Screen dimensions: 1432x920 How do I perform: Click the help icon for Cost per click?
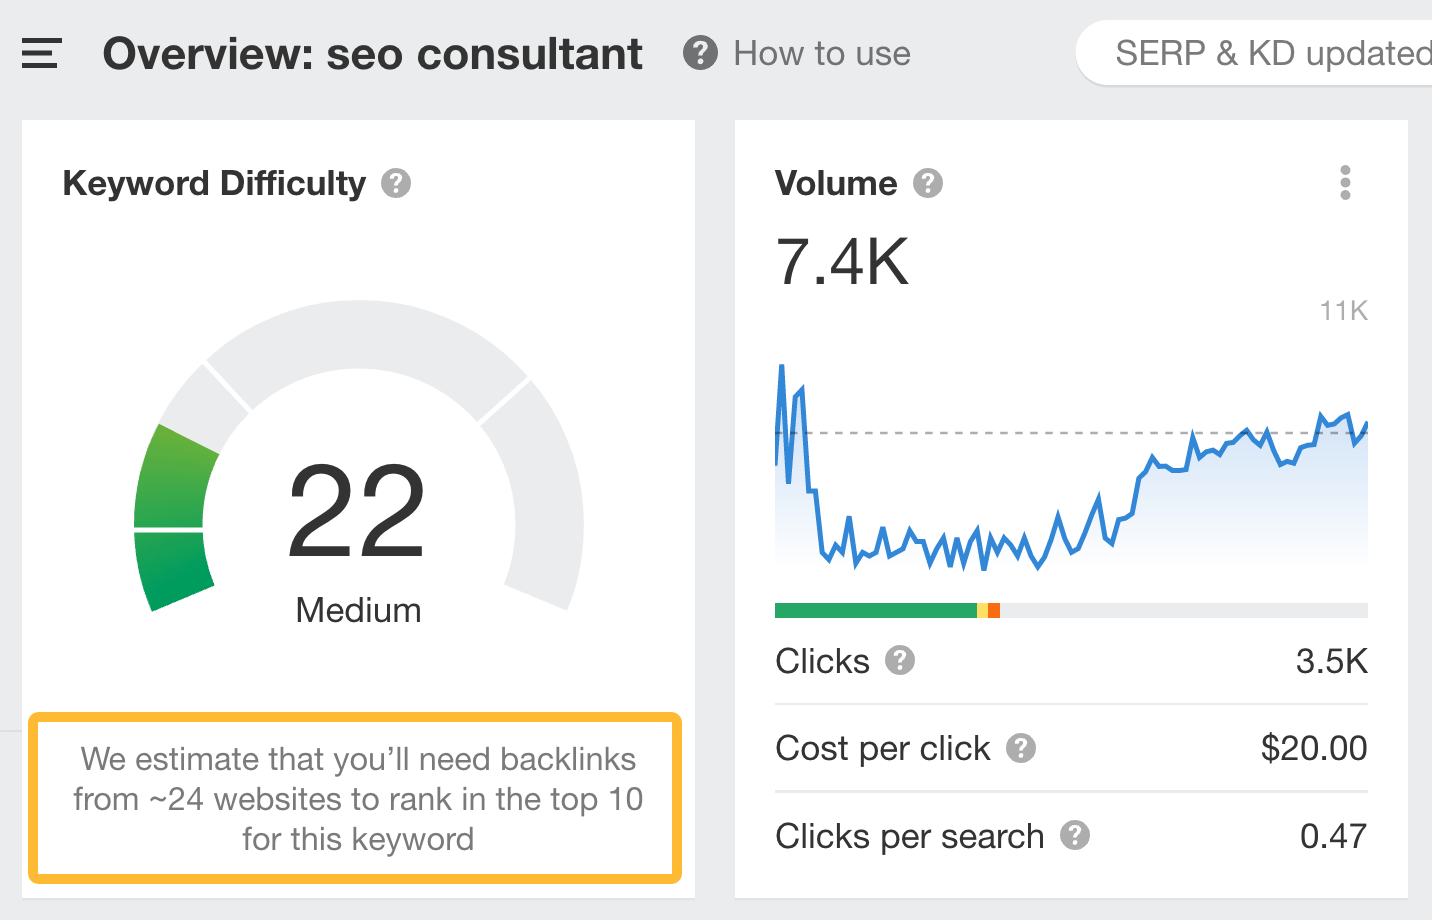coord(1020,749)
